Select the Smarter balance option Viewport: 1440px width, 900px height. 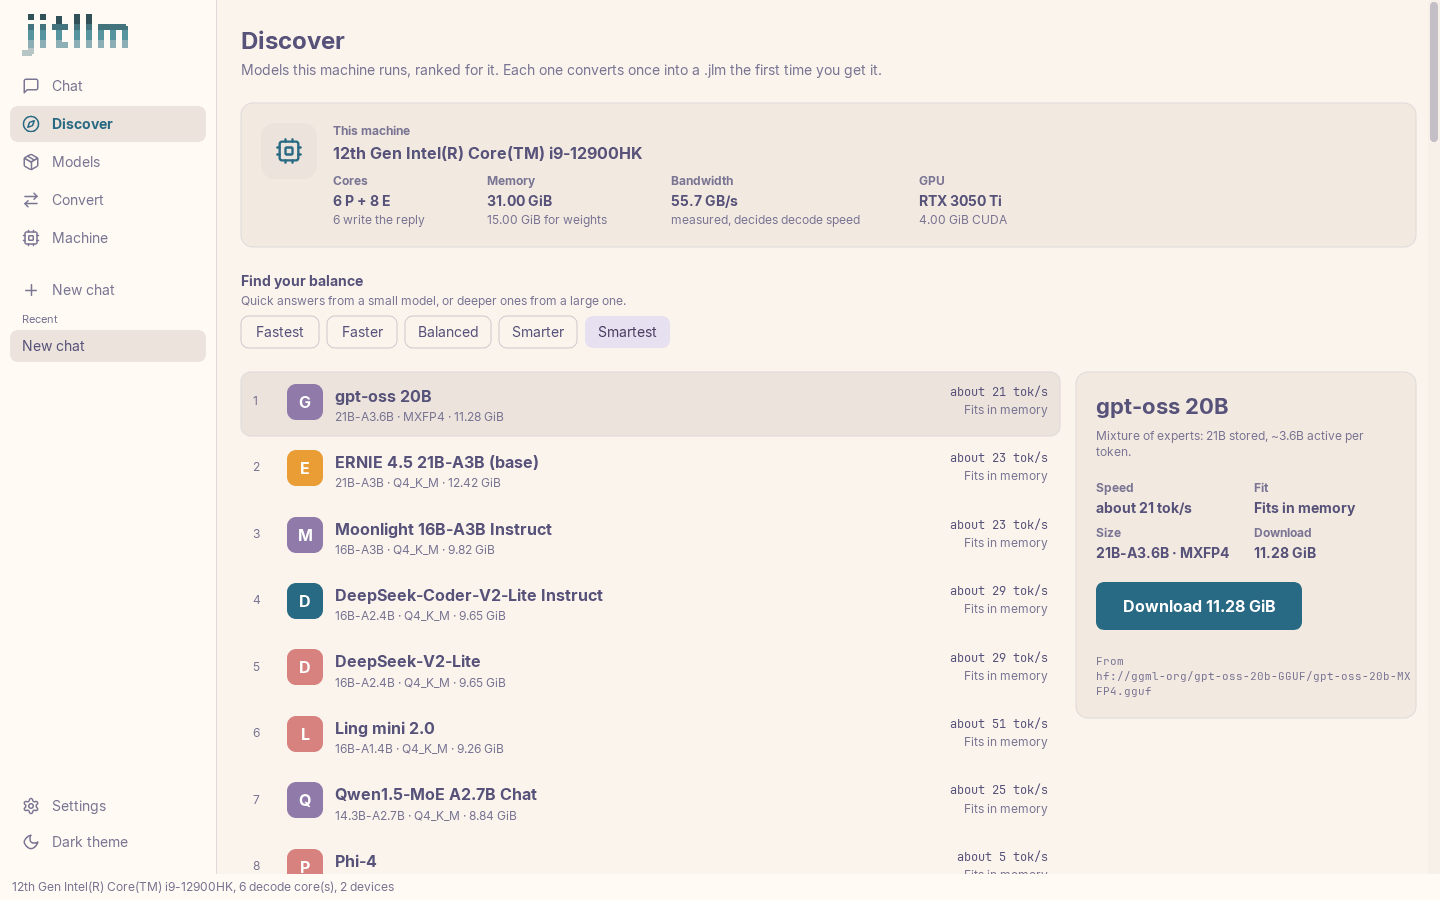tap(538, 332)
